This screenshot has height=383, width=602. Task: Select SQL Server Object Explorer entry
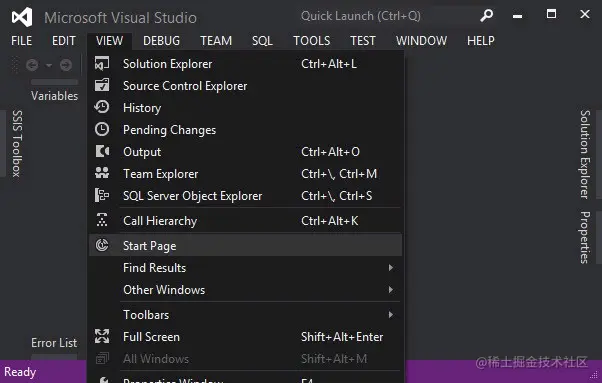click(245, 196)
